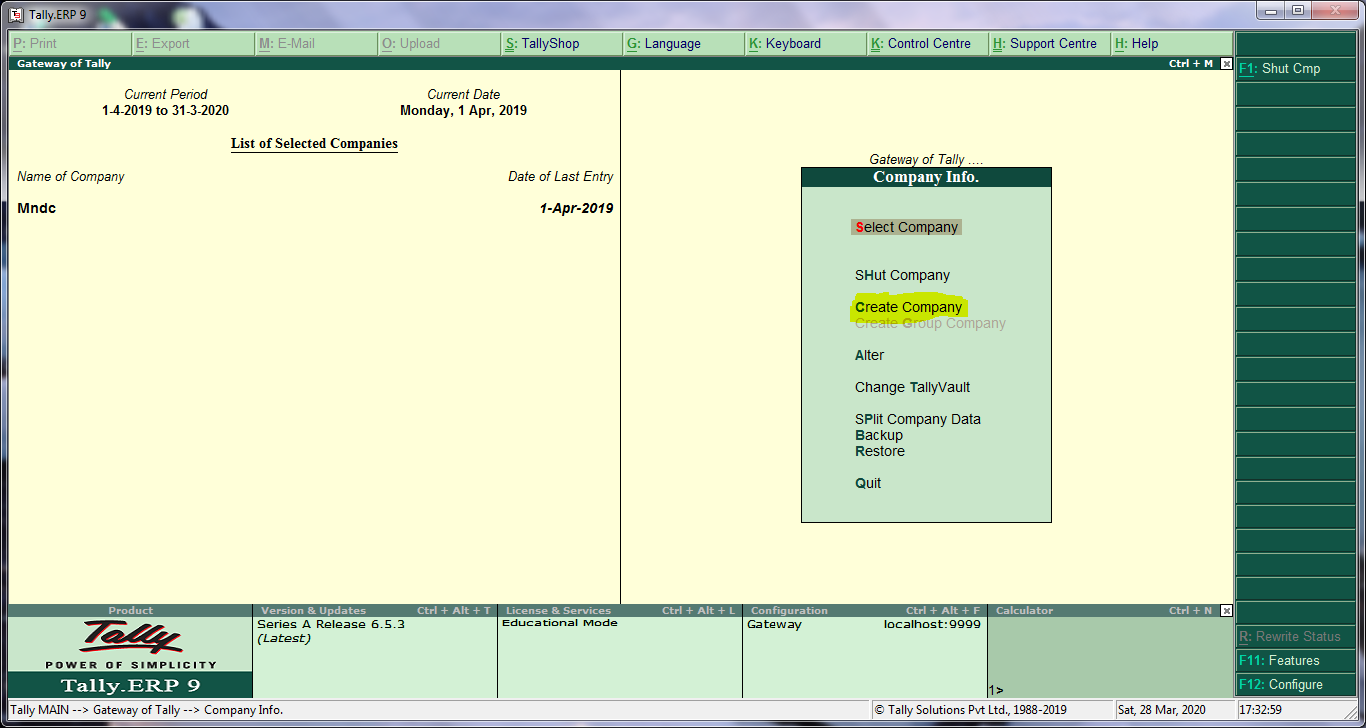Screen dimensions: 1366x728
Task: Click the Company Info. menu title
Action: point(926,177)
